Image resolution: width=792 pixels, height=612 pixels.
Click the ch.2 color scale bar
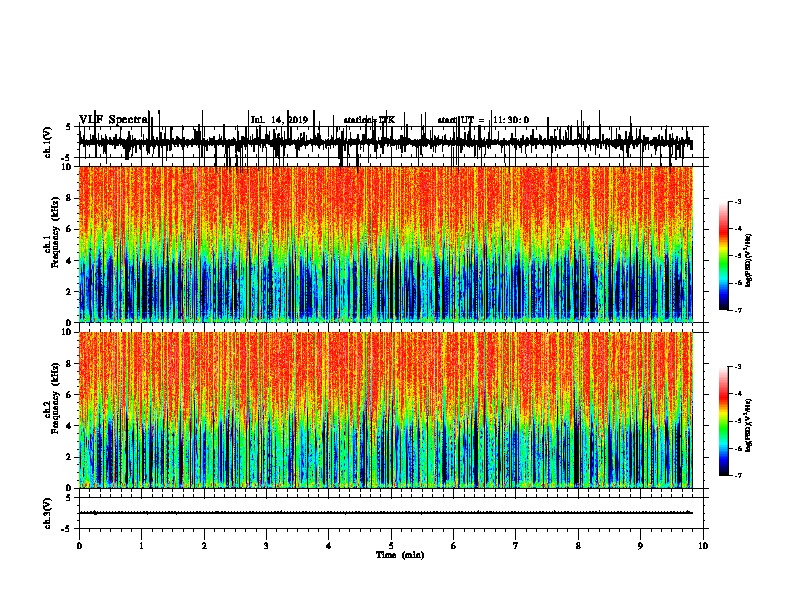(723, 421)
